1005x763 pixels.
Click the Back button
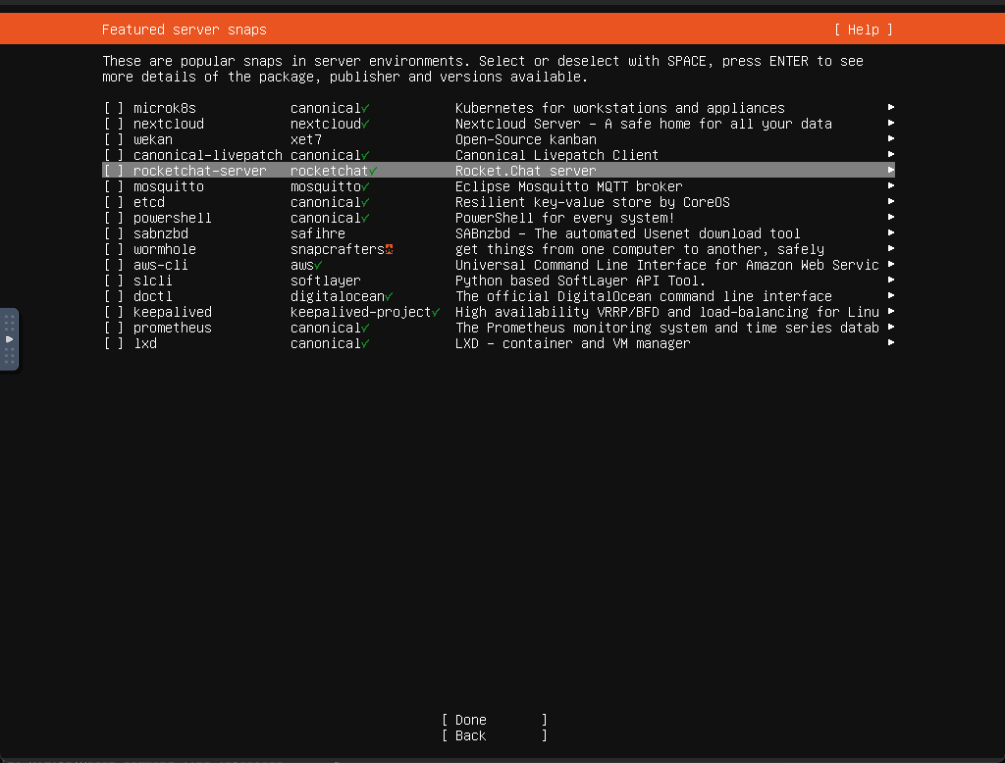click(494, 736)
